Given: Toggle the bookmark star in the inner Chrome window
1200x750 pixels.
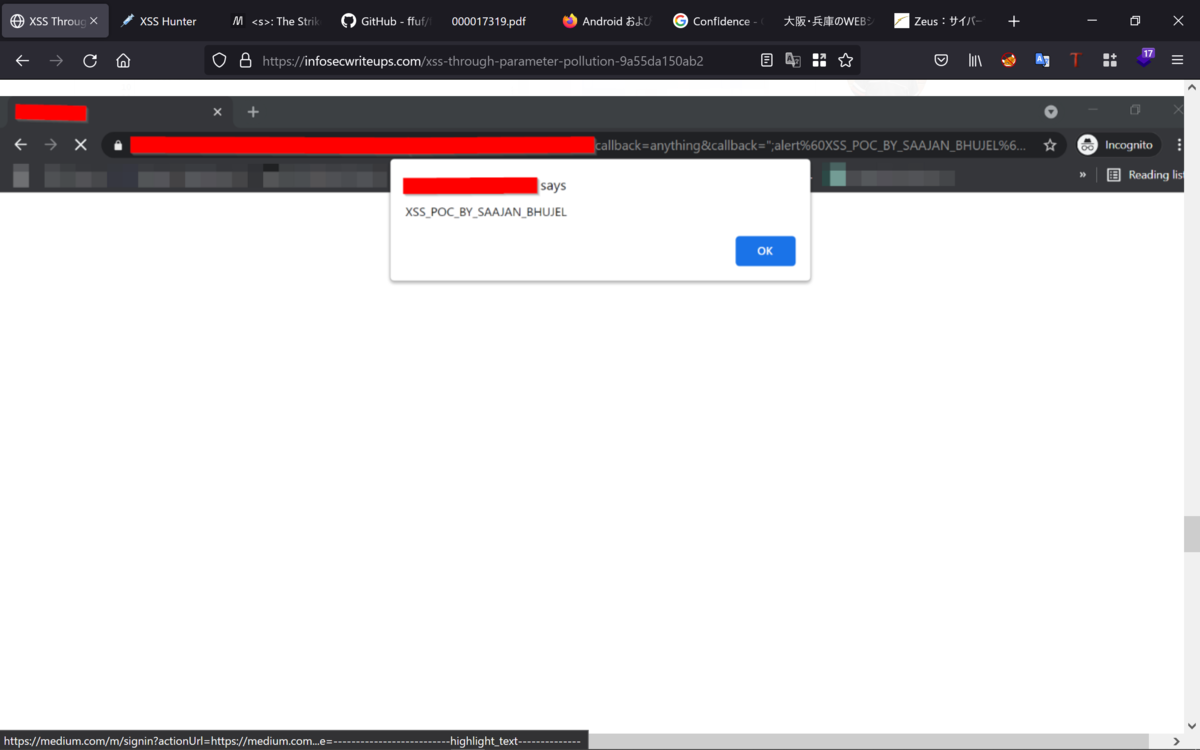Looking at the screenshot, I should coord(1051,144).
